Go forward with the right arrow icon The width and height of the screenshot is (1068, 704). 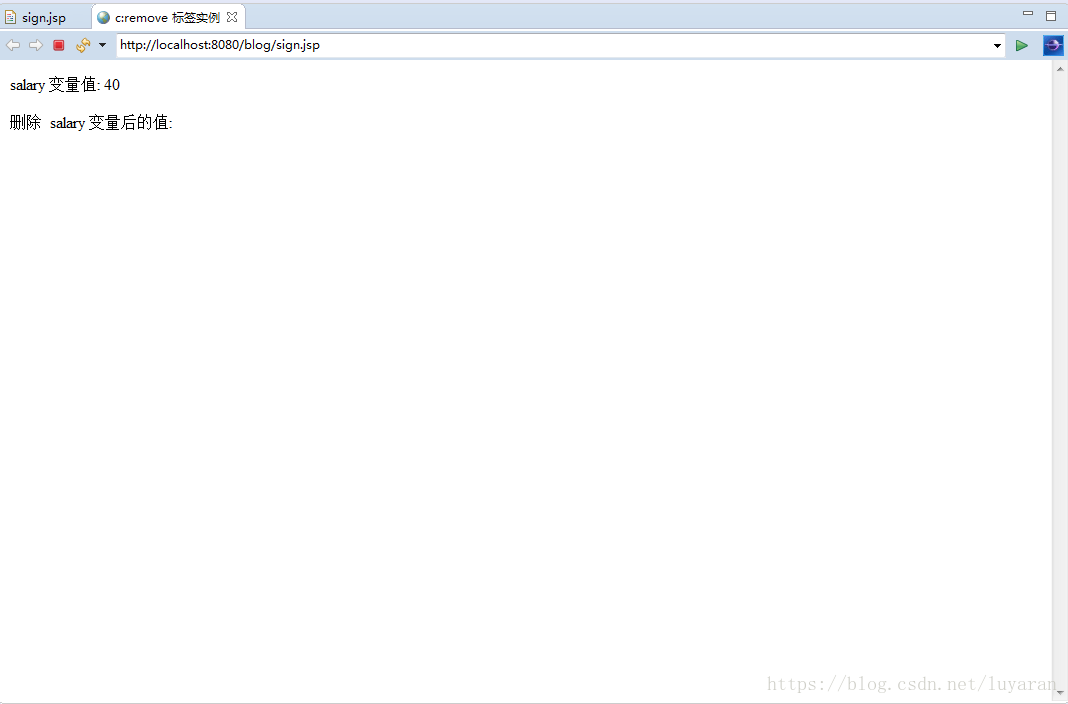(35, 45)
